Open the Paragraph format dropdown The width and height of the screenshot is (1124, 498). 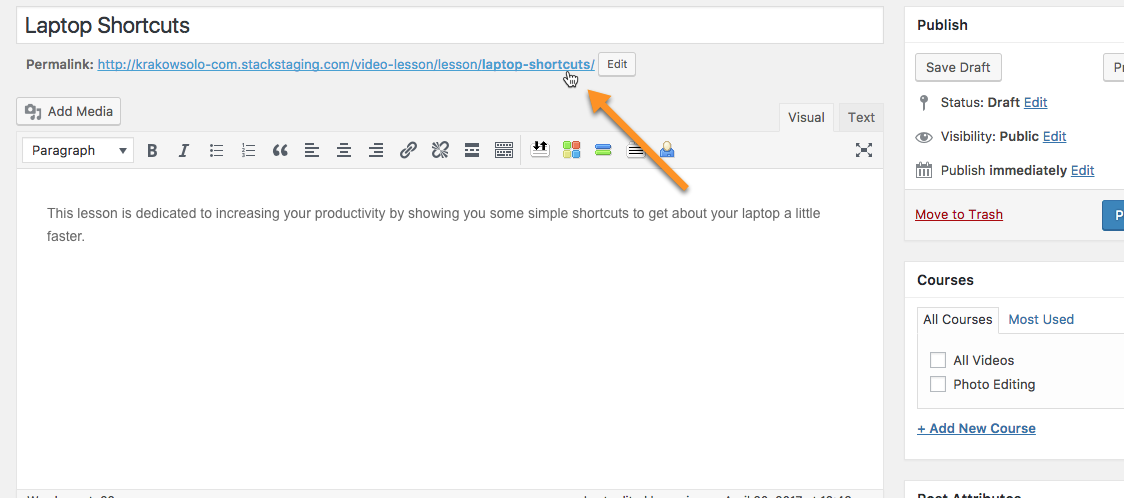click(77, 150)
